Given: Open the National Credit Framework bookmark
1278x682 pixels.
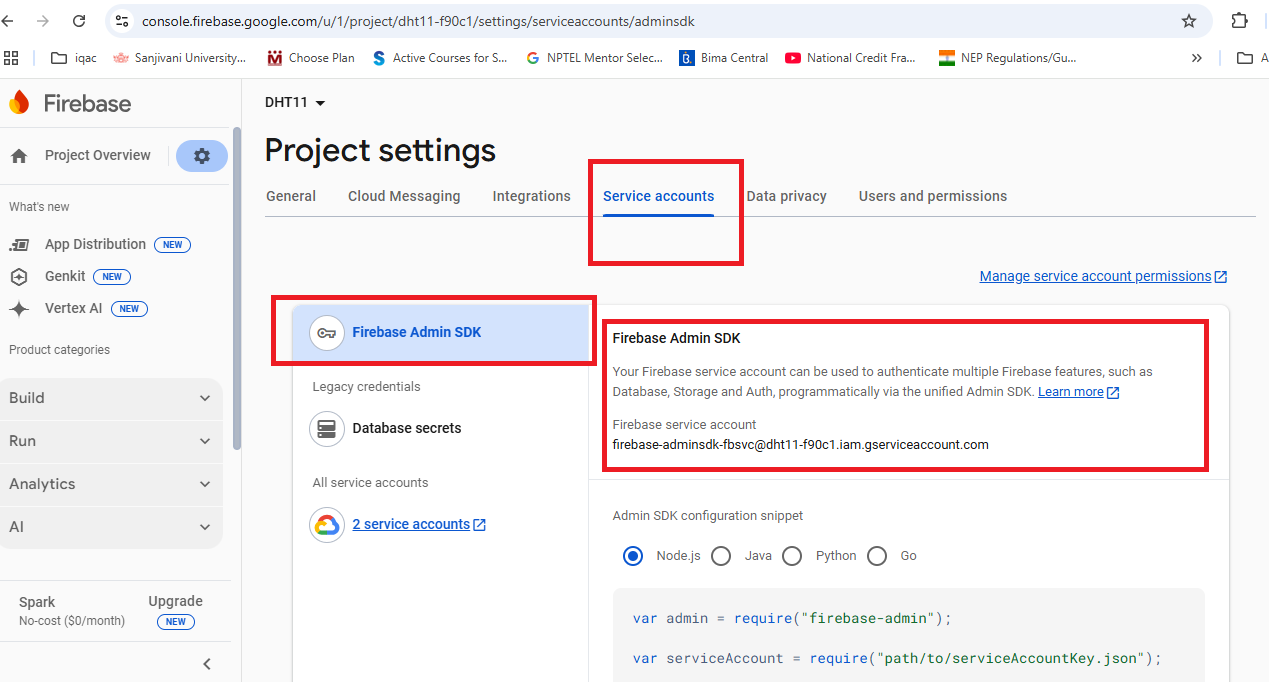Looking at the screenshot, I should (x=851, y=58).
